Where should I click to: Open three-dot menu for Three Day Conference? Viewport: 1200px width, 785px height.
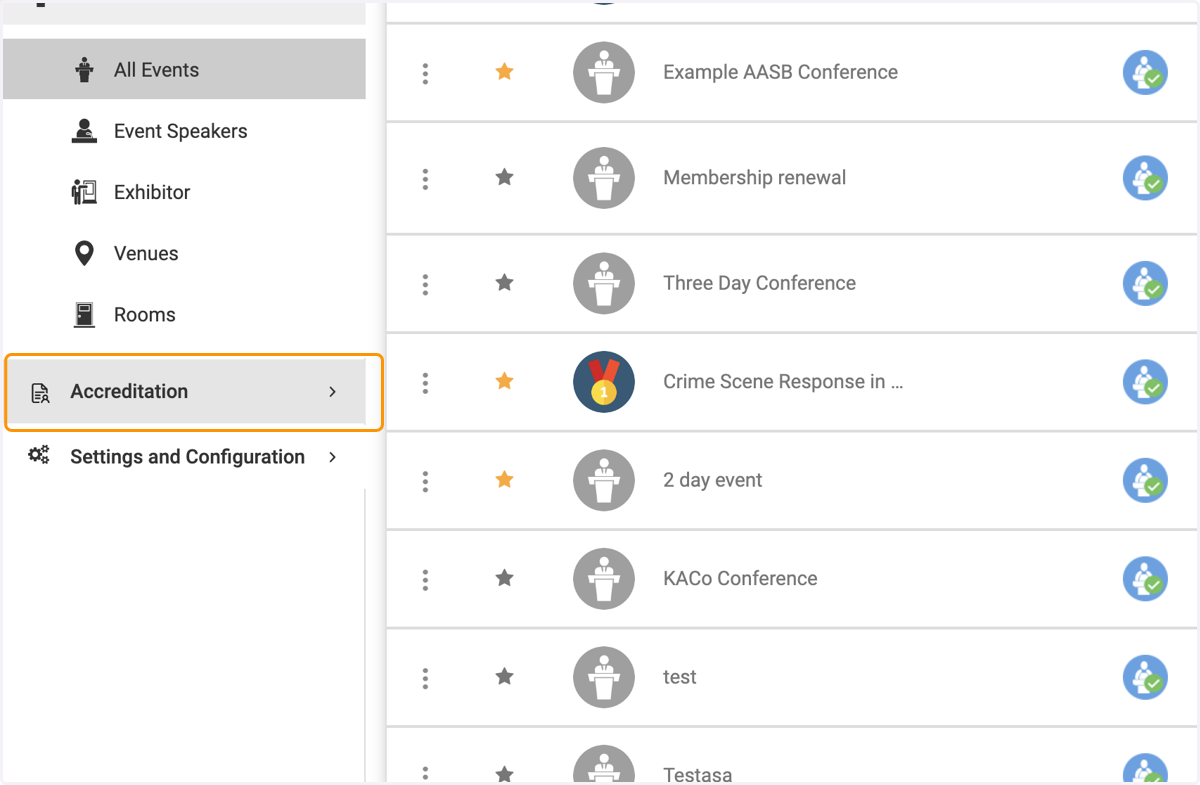425,284
